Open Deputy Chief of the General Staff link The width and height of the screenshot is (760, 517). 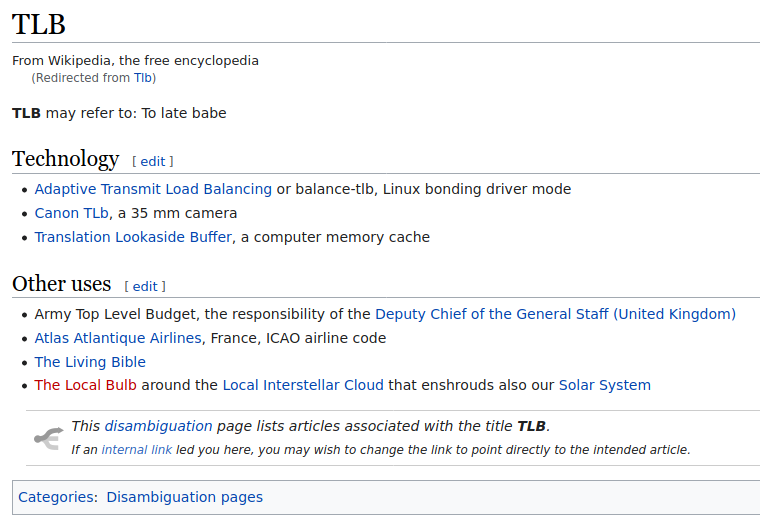pyautogui.click(x=555, y=314)
